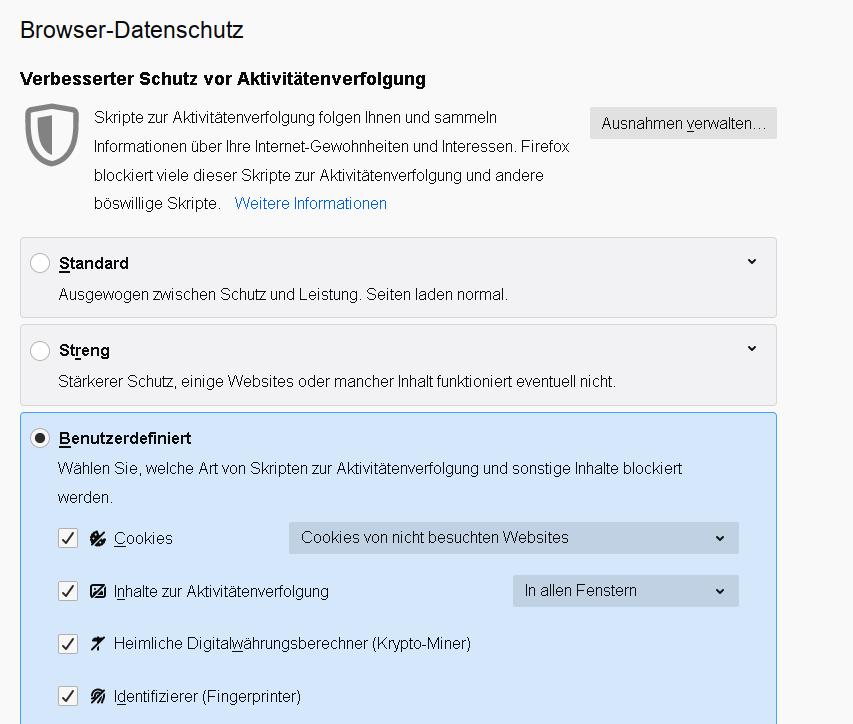Click the Krypto-Miner pickaxe icon

pos(98,644)
